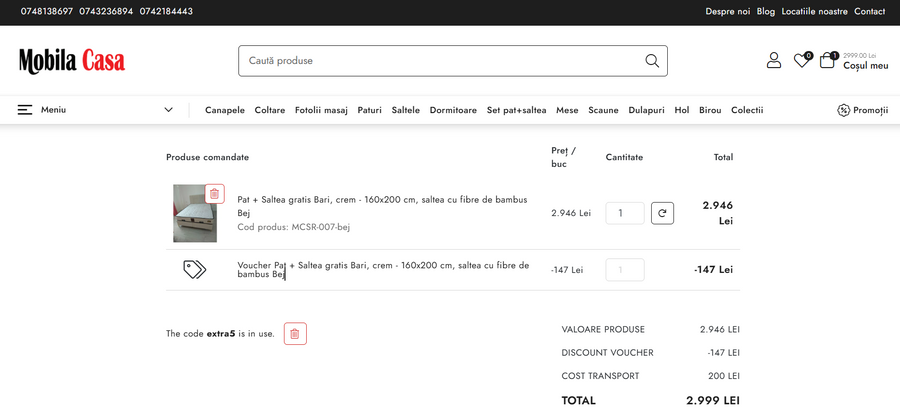Open the Pat + Saltea gratis Bari product title

(382, 206)
